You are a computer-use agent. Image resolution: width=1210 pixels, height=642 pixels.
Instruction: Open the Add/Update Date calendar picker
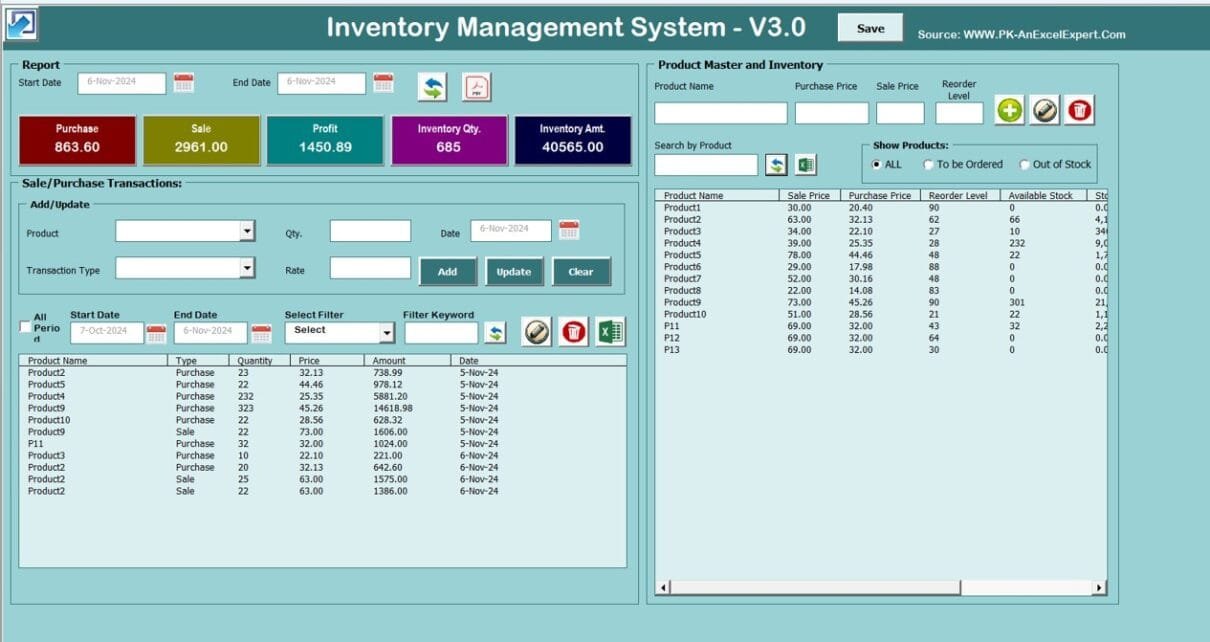569,230
